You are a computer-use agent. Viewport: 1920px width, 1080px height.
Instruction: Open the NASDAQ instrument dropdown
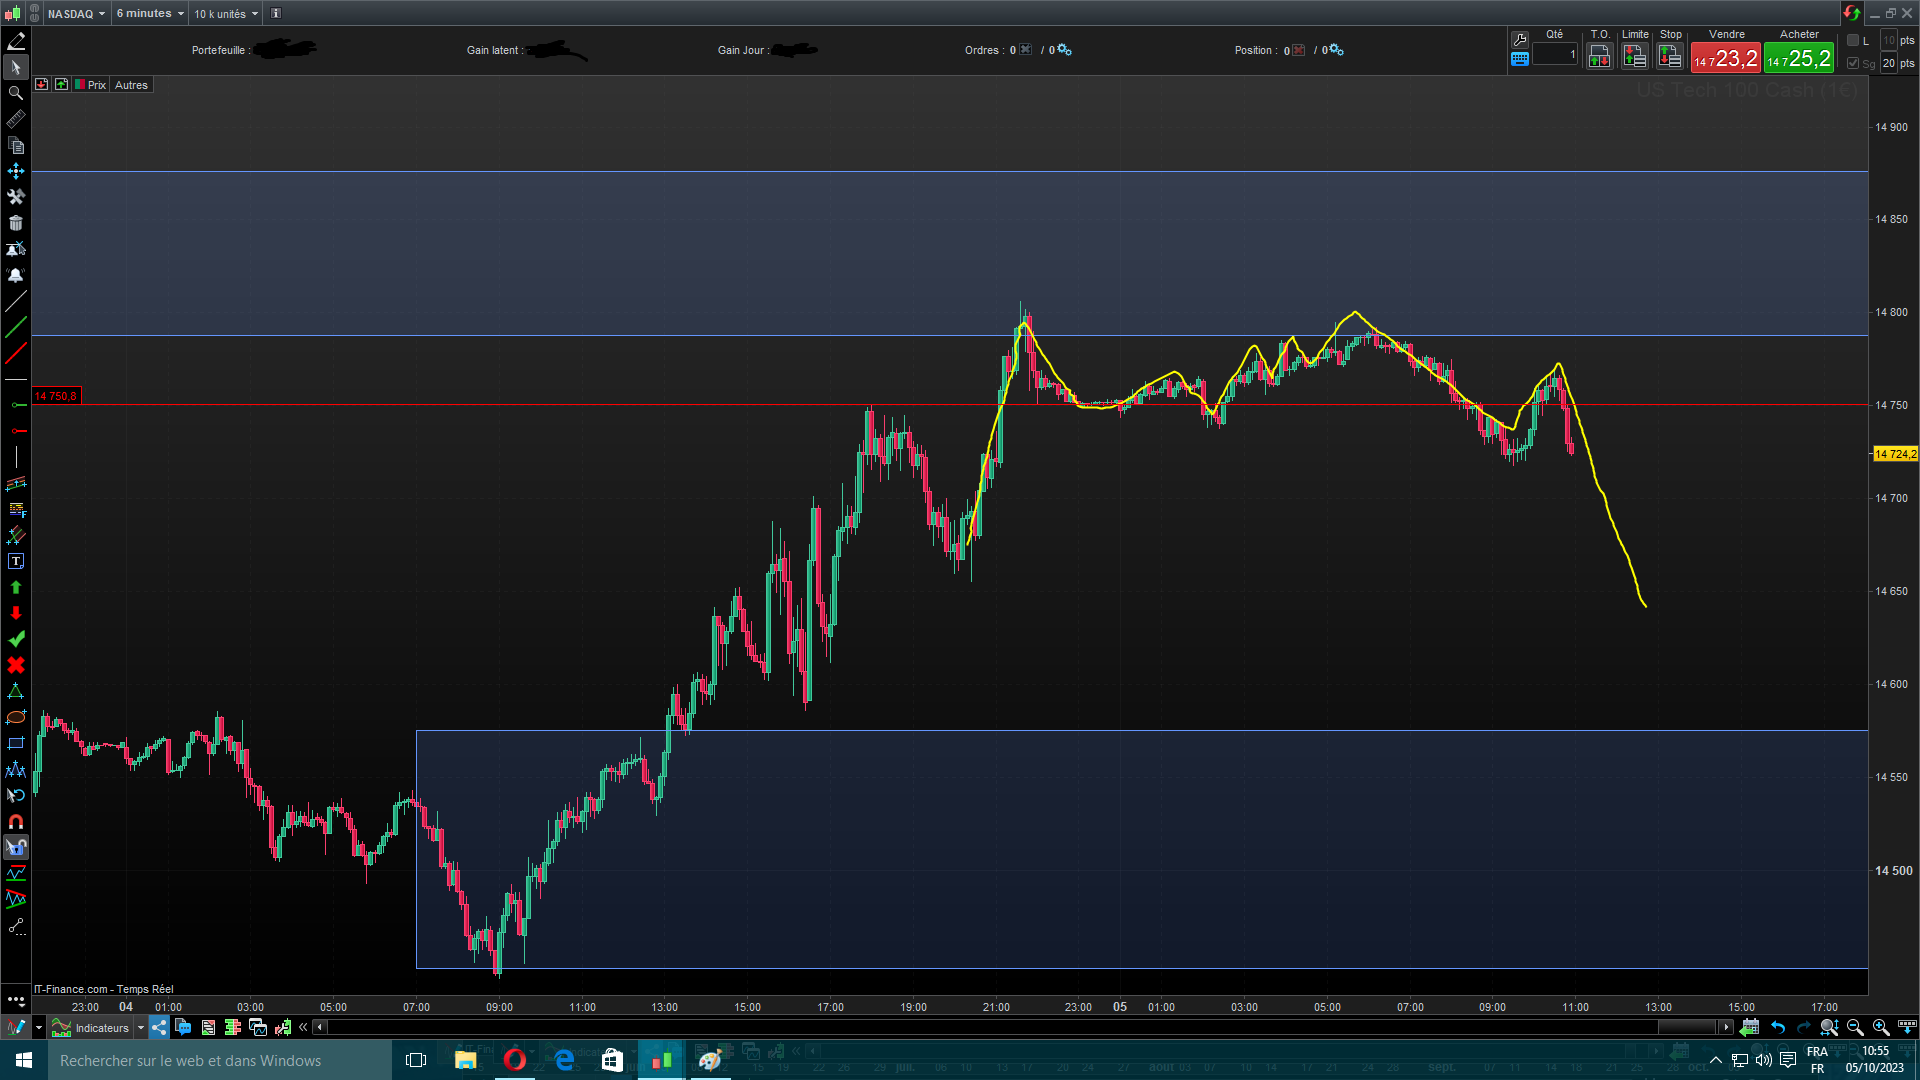pyautogui.click(x=76, y=14)
